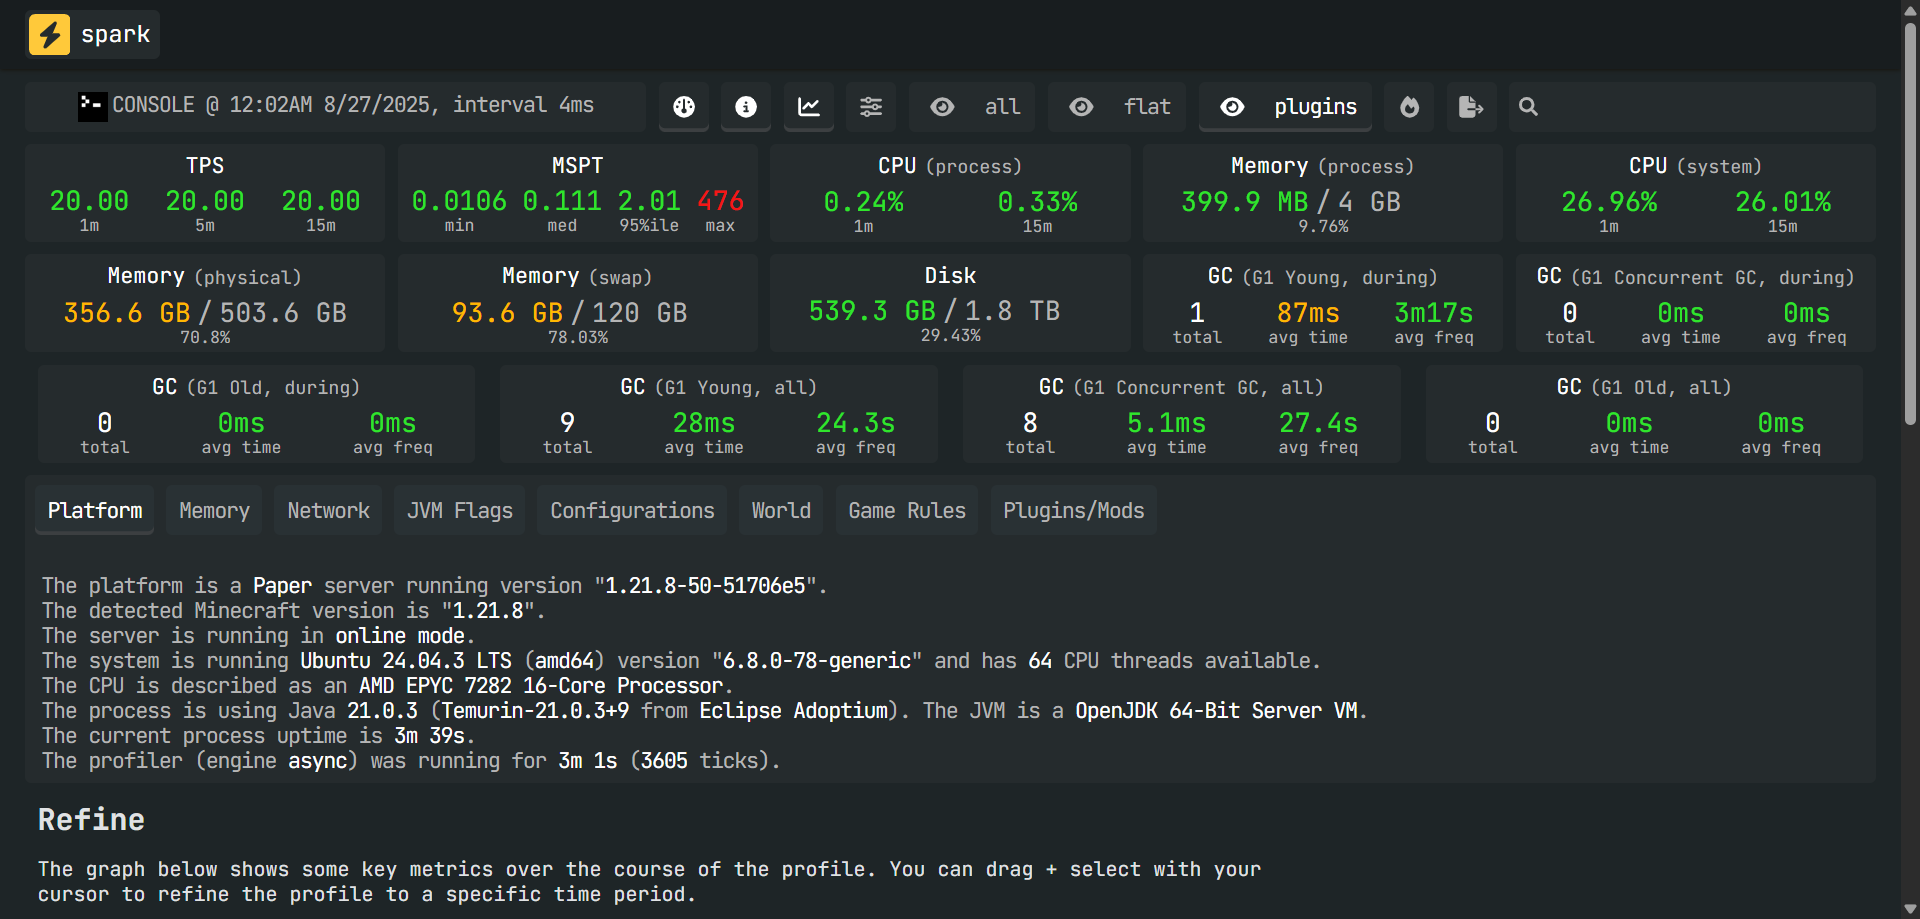Switch to the 'flat' view
Screen dimensions: 1920x919
coord(1118,107)
